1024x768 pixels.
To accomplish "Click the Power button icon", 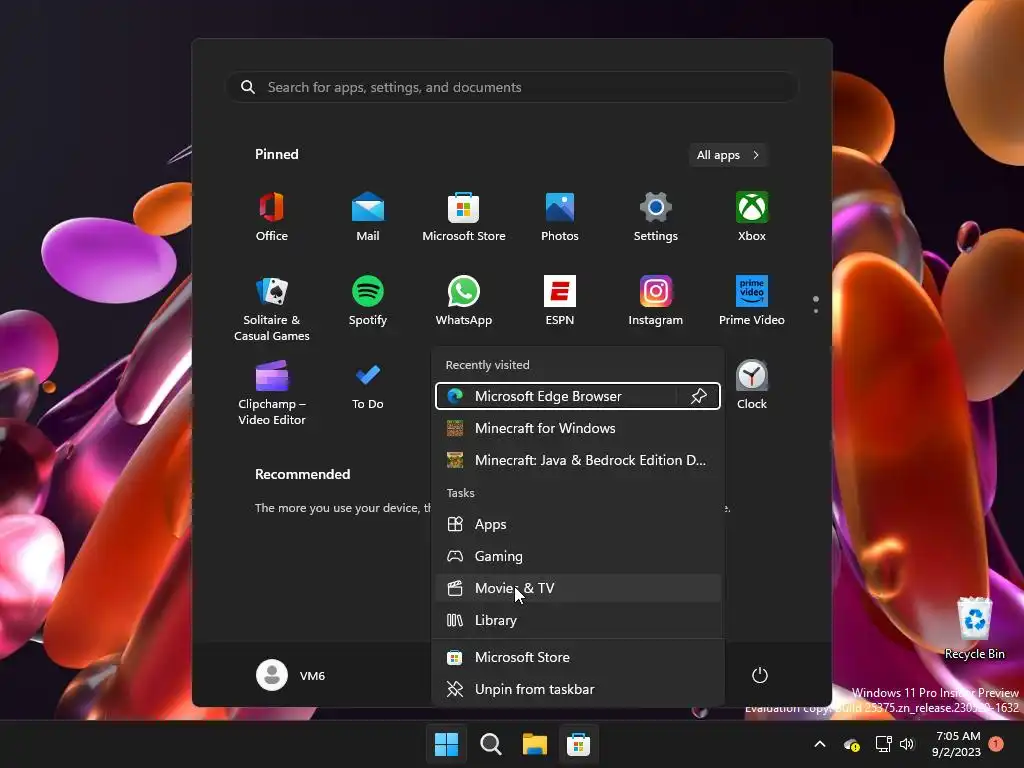I will point(760,675).
